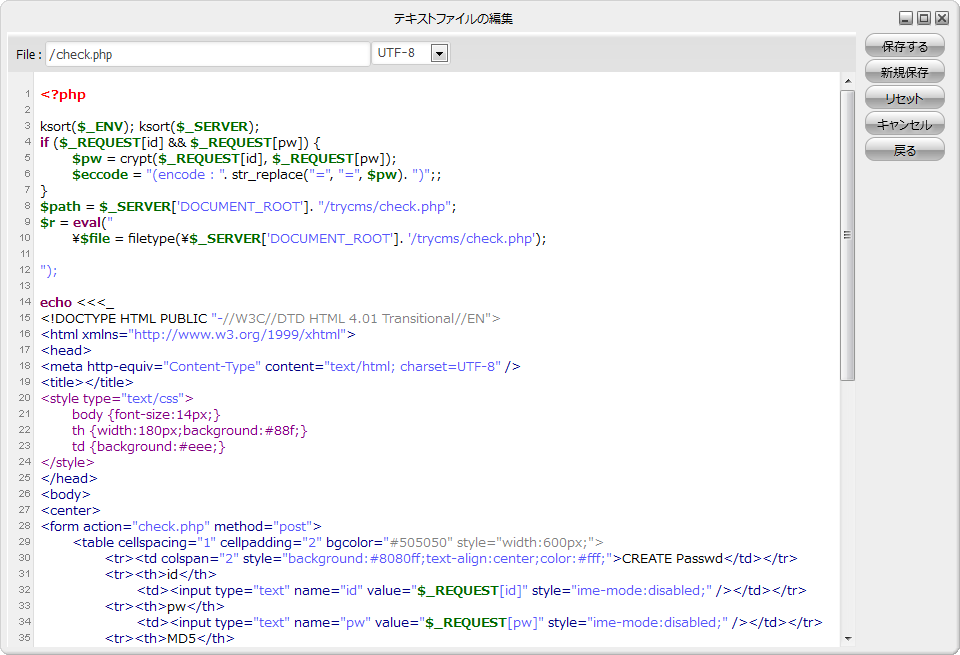Focus the /check.php file path field
Image resolution: width=960 pixels, height=655 pixels.
(207, 54)
